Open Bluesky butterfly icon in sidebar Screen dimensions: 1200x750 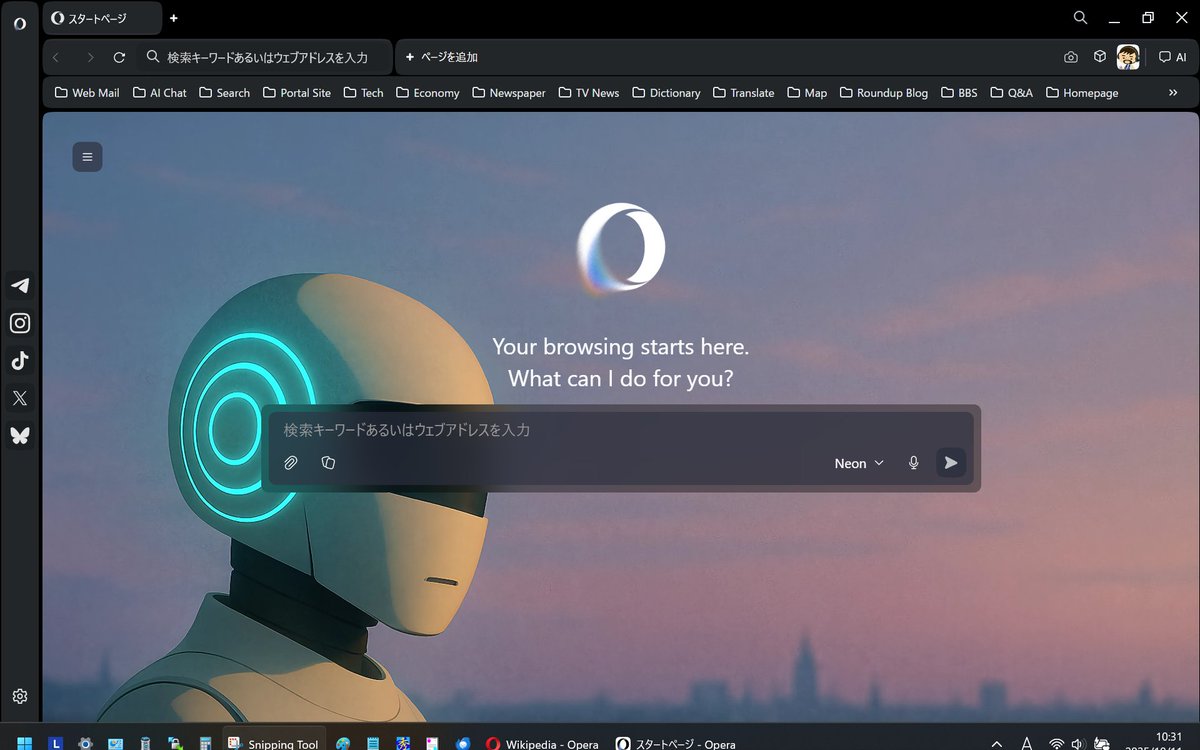[x=20, y=435]
